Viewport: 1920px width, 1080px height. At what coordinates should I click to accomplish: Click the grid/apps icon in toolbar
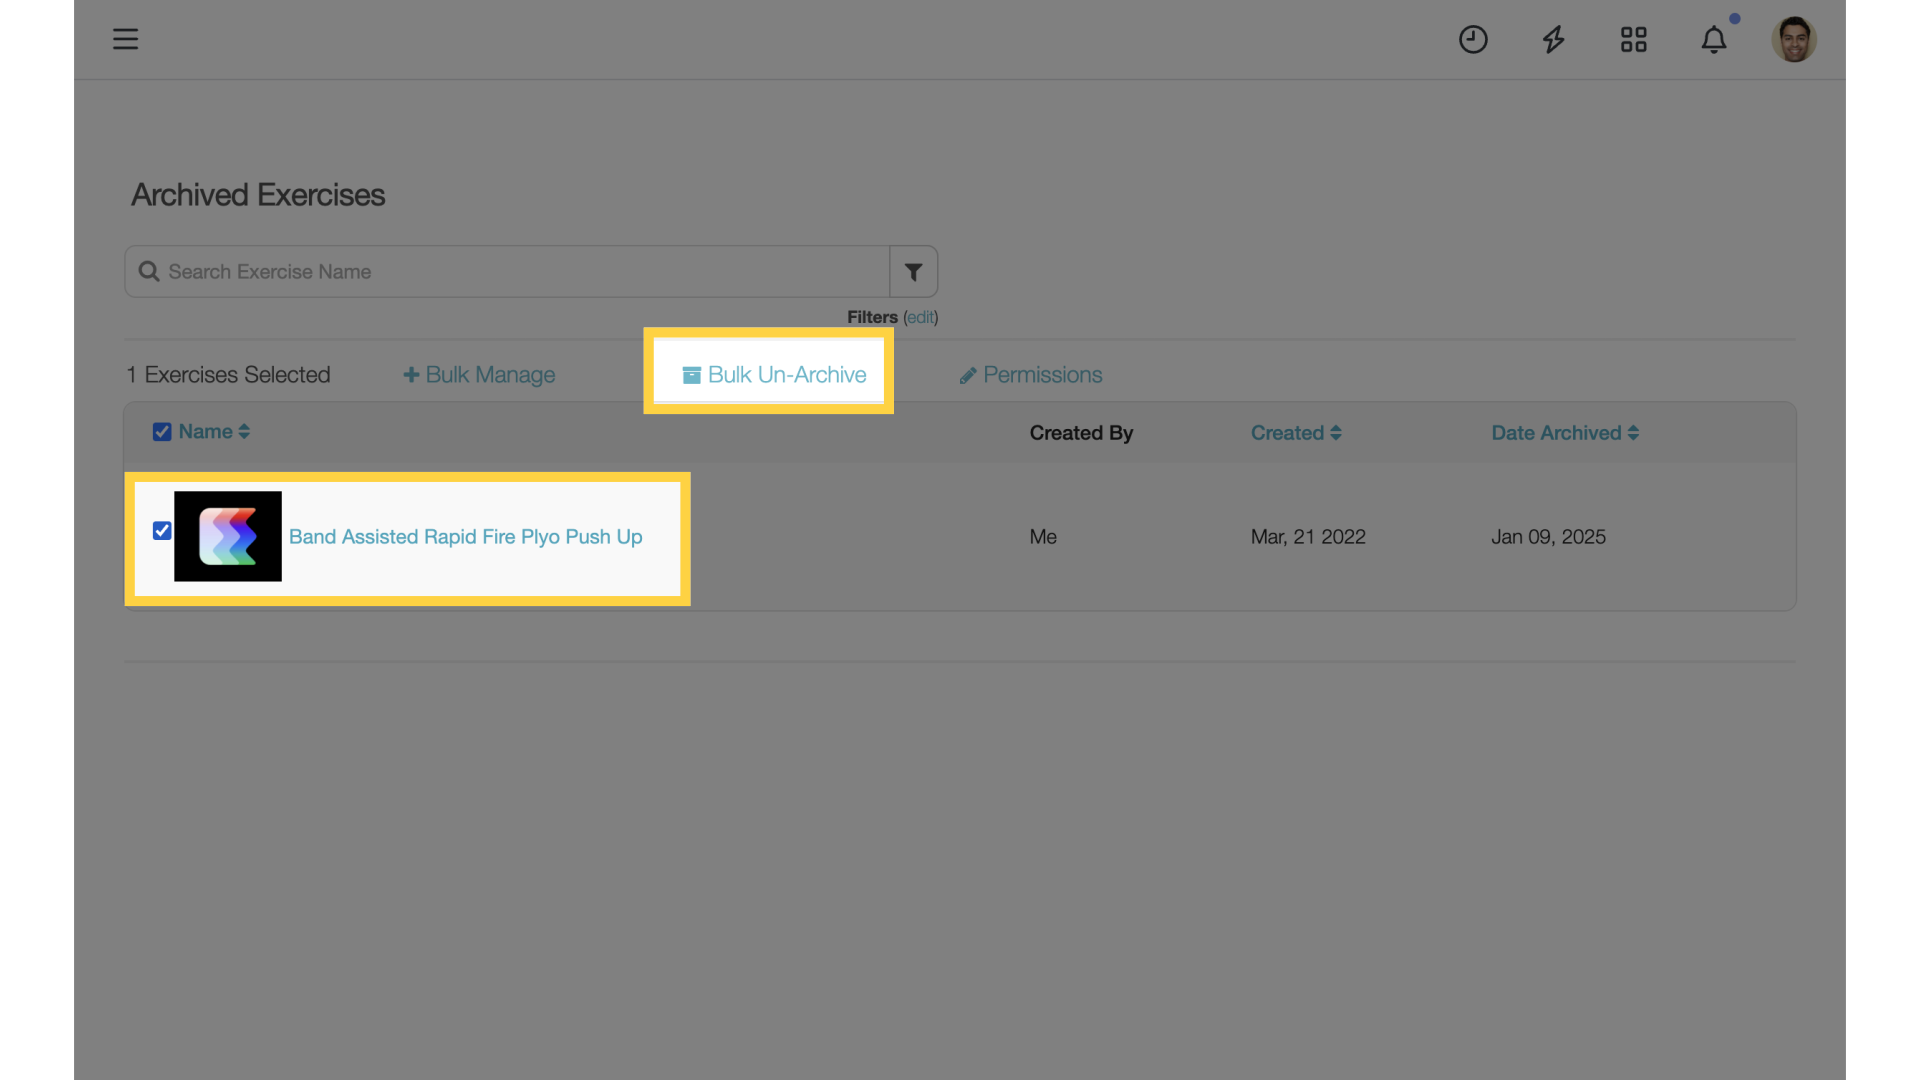(1634, 38)
